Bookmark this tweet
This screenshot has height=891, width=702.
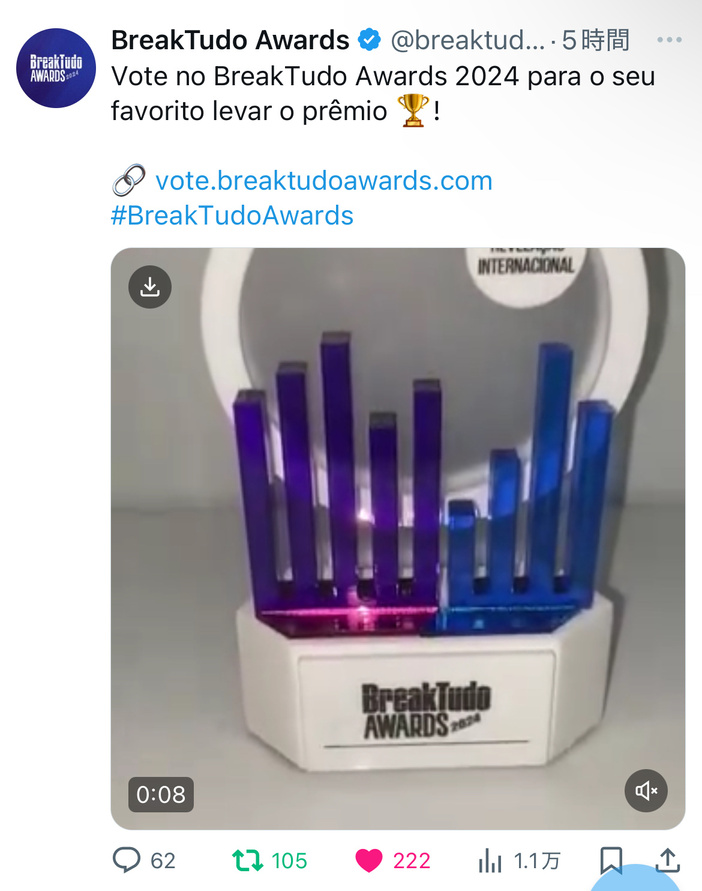click(x=611, y=860)
